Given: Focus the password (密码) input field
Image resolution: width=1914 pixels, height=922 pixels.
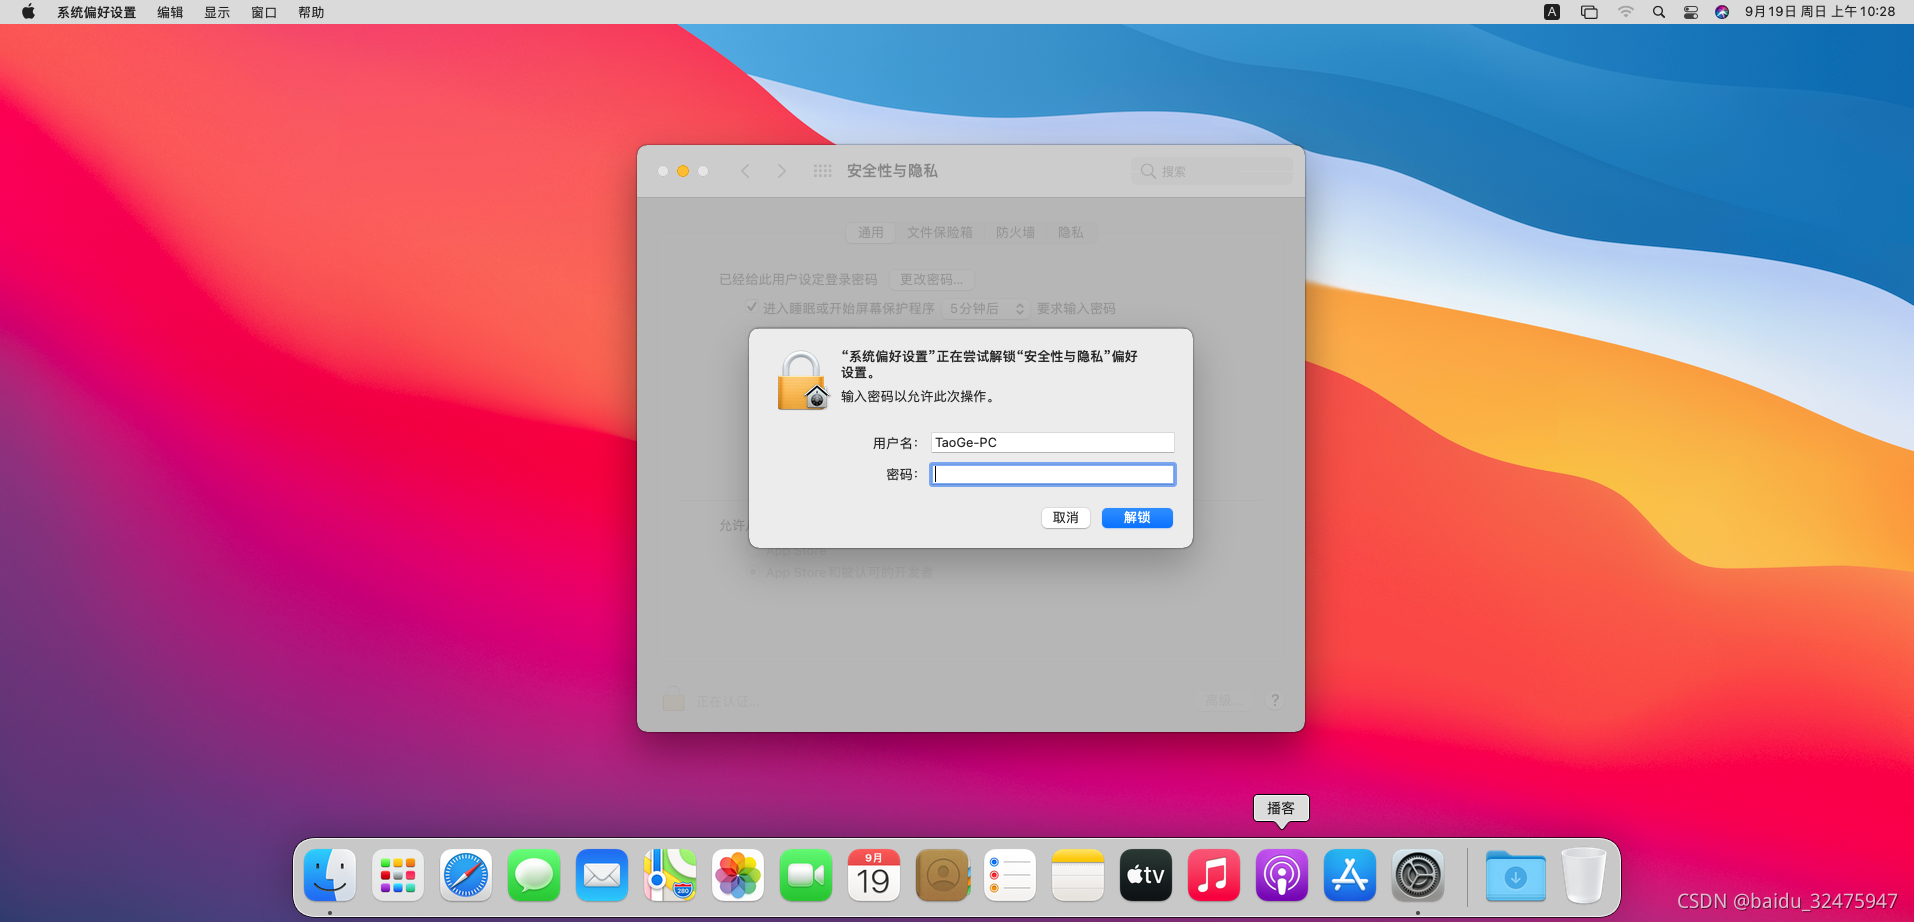Looking at the screenshot, I should pyautogui.click(x=1052, y=474).
